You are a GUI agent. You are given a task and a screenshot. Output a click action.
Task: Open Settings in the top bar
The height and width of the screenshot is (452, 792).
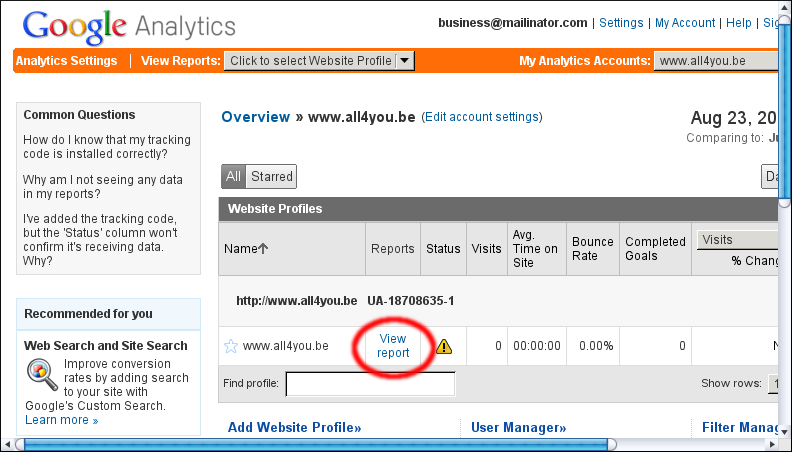click(x=621, y=23)
